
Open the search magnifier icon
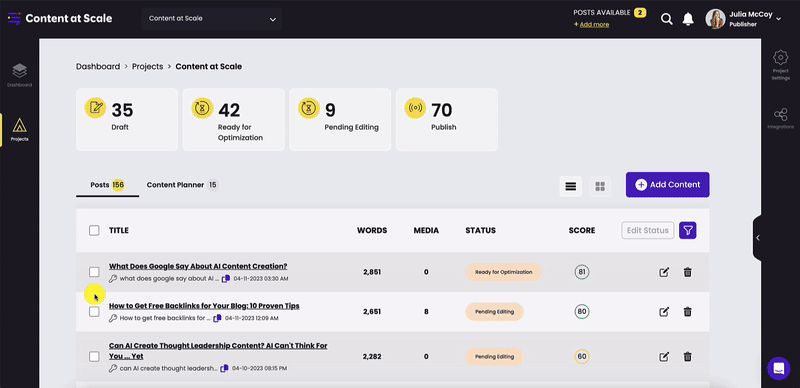point(666,19)
